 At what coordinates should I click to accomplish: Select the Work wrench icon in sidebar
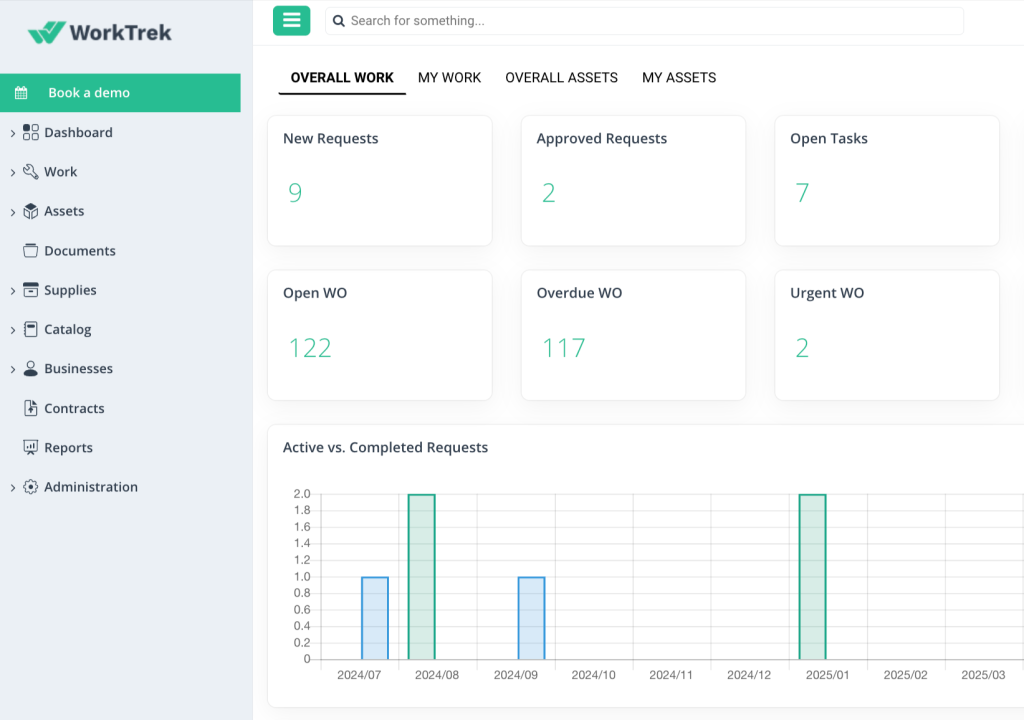click(x=31, y=171)
